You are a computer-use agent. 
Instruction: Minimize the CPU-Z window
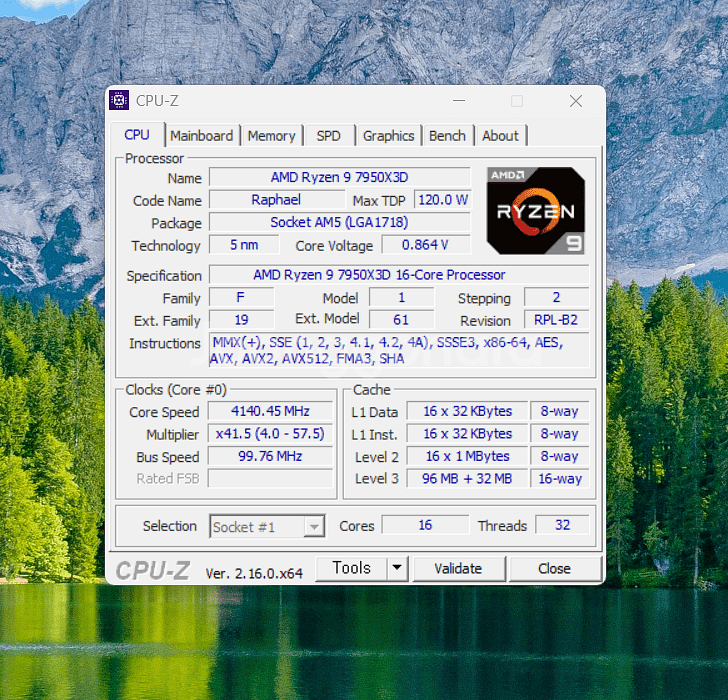tap(458, 101)
